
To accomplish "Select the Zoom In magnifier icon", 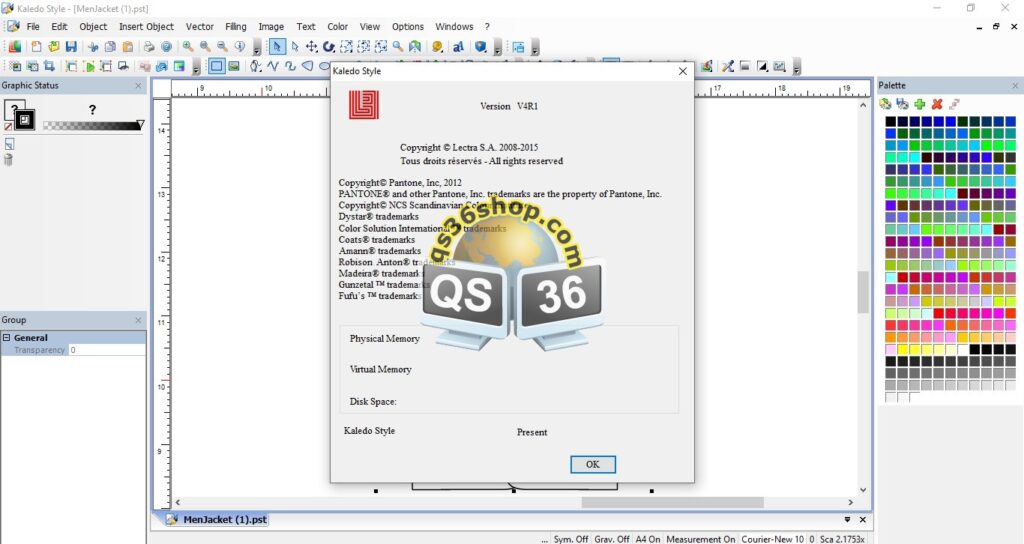I will [x=187, y=47].
